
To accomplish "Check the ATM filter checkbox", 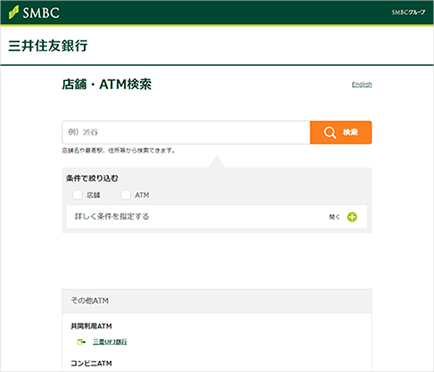I will coord(125,195).
